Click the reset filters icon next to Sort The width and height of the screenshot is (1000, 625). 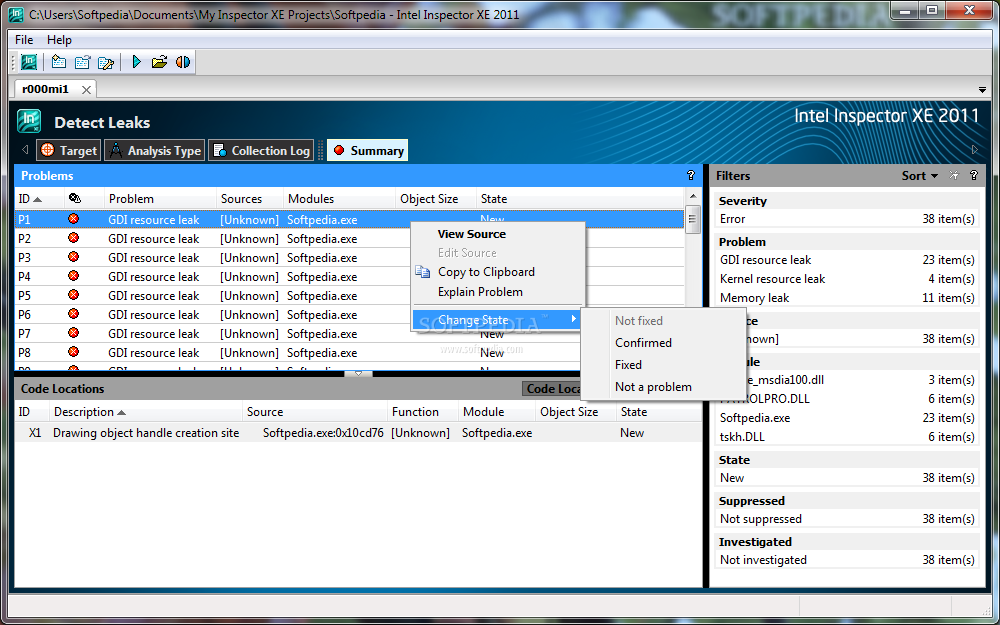954,175
